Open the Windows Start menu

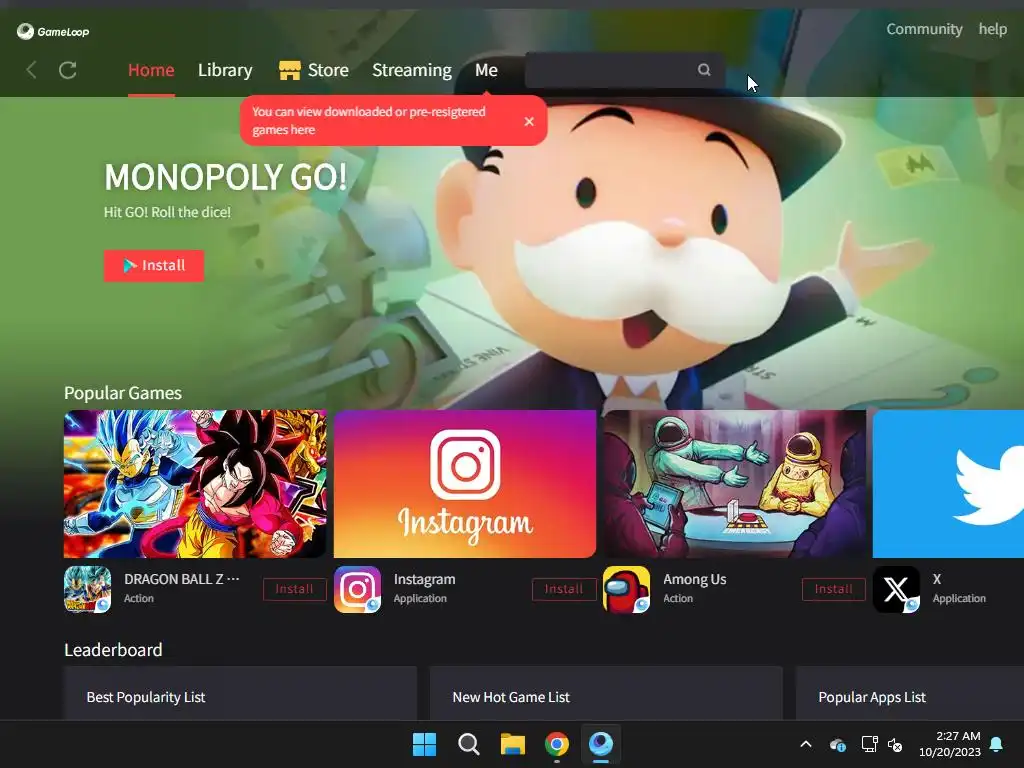tap(424, 744)
